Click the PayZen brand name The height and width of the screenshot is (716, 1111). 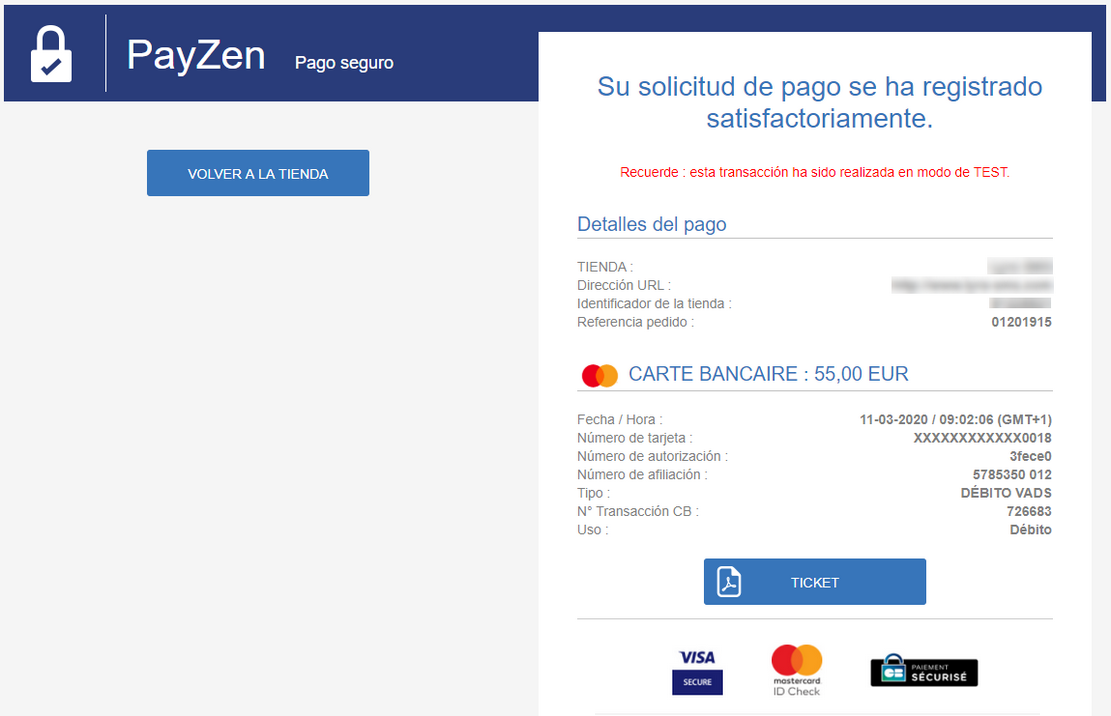196,55
